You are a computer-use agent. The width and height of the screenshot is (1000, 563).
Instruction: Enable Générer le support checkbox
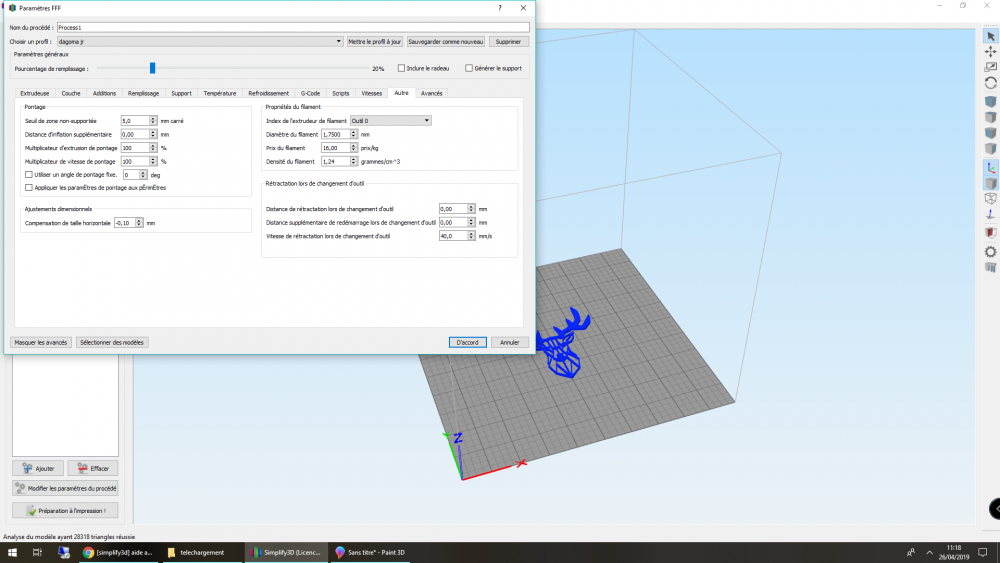[469, 68]
